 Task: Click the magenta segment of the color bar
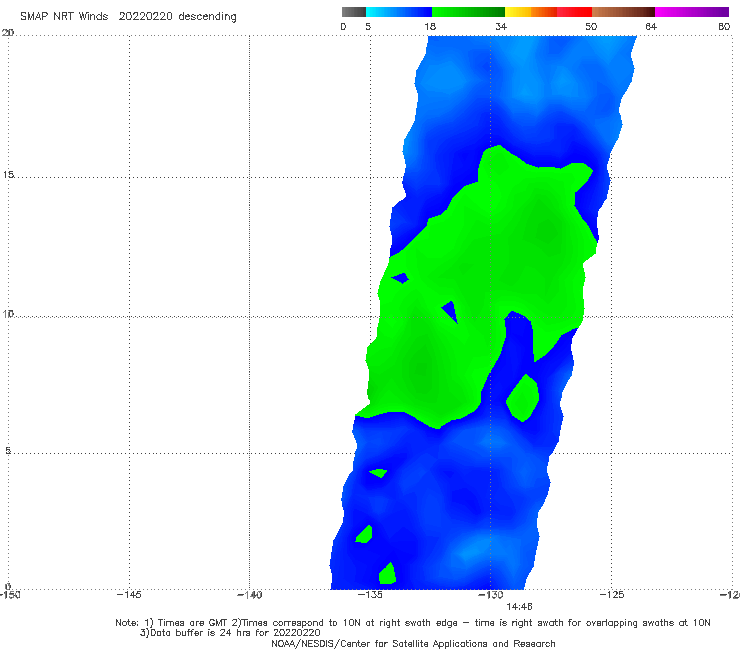(x=692, y=12)
